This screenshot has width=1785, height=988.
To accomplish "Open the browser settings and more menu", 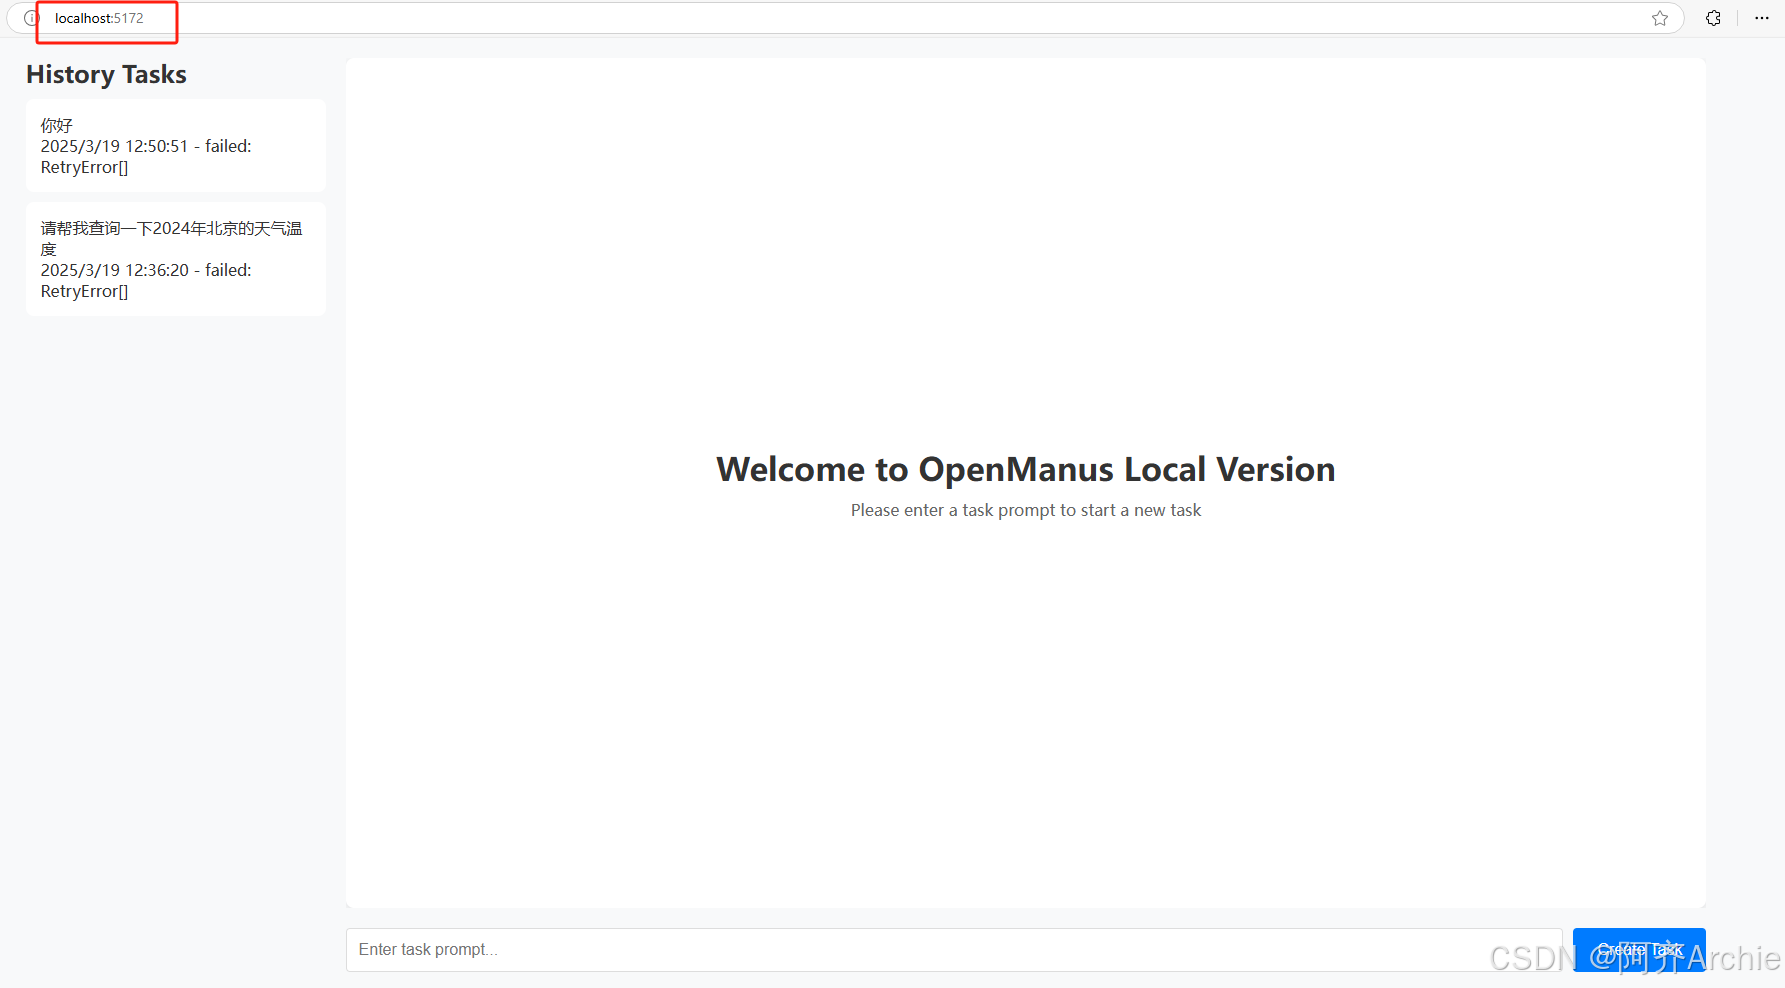I will pyautogui.click(x=1762, y=18).
